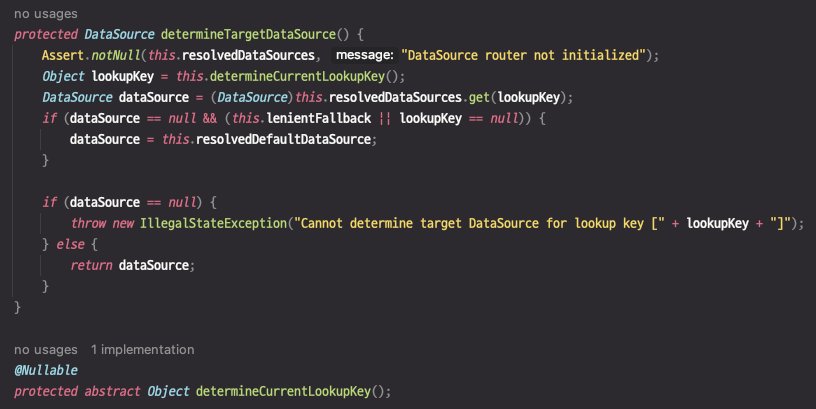The image size is (816, 409).
Task: Click the && operator
Action: (210, 119)
